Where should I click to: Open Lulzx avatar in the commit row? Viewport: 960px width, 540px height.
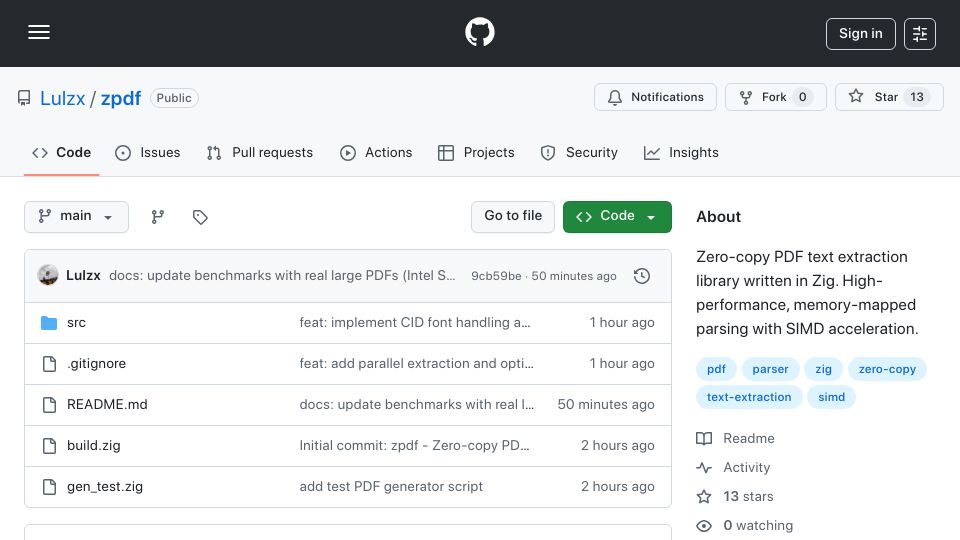(48, 276)
